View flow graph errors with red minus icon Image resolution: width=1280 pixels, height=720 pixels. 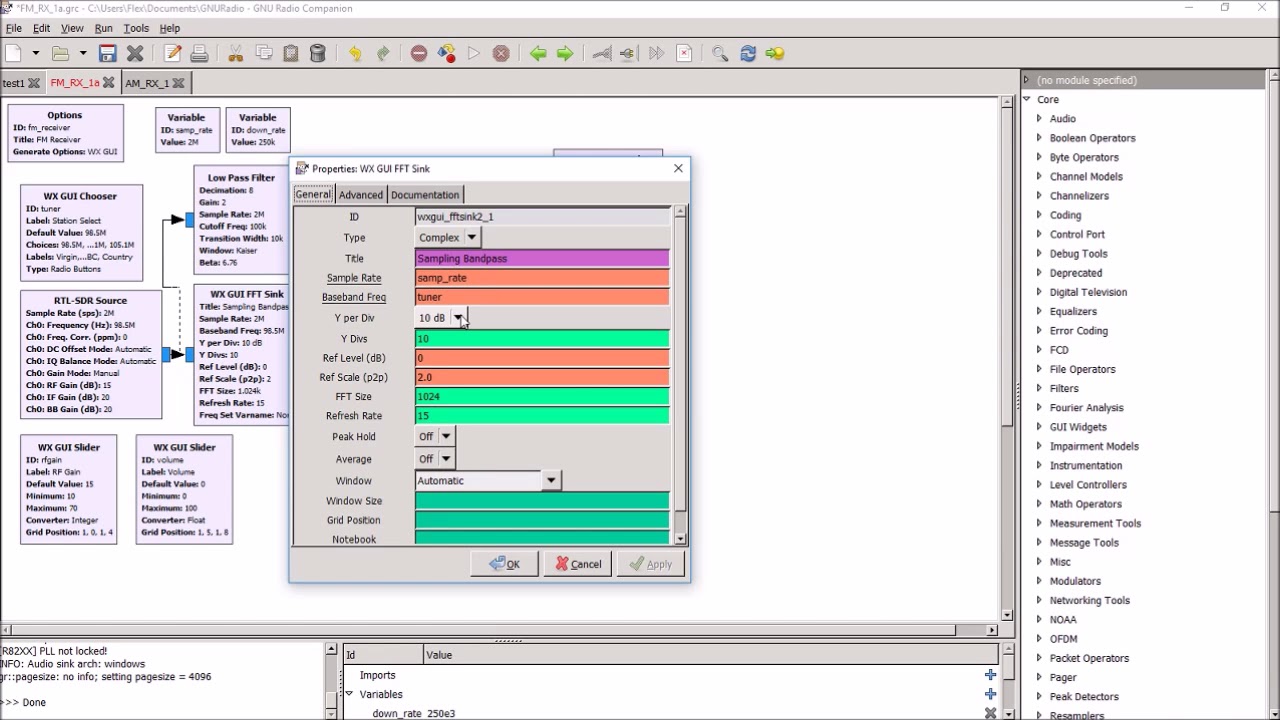tap(419, 53)
